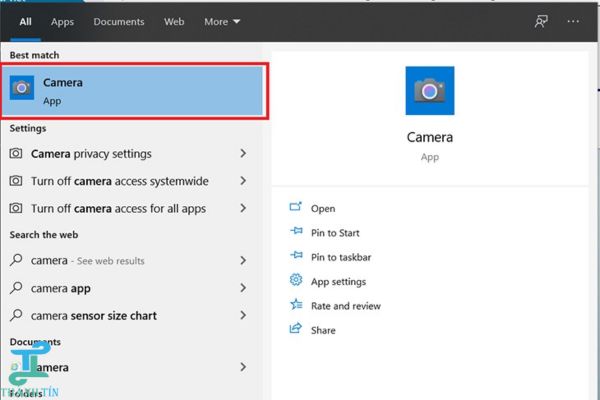Click Open in the Camera actions
The image size is (600, 400).
pyautogui.click(x=323, y=209)
